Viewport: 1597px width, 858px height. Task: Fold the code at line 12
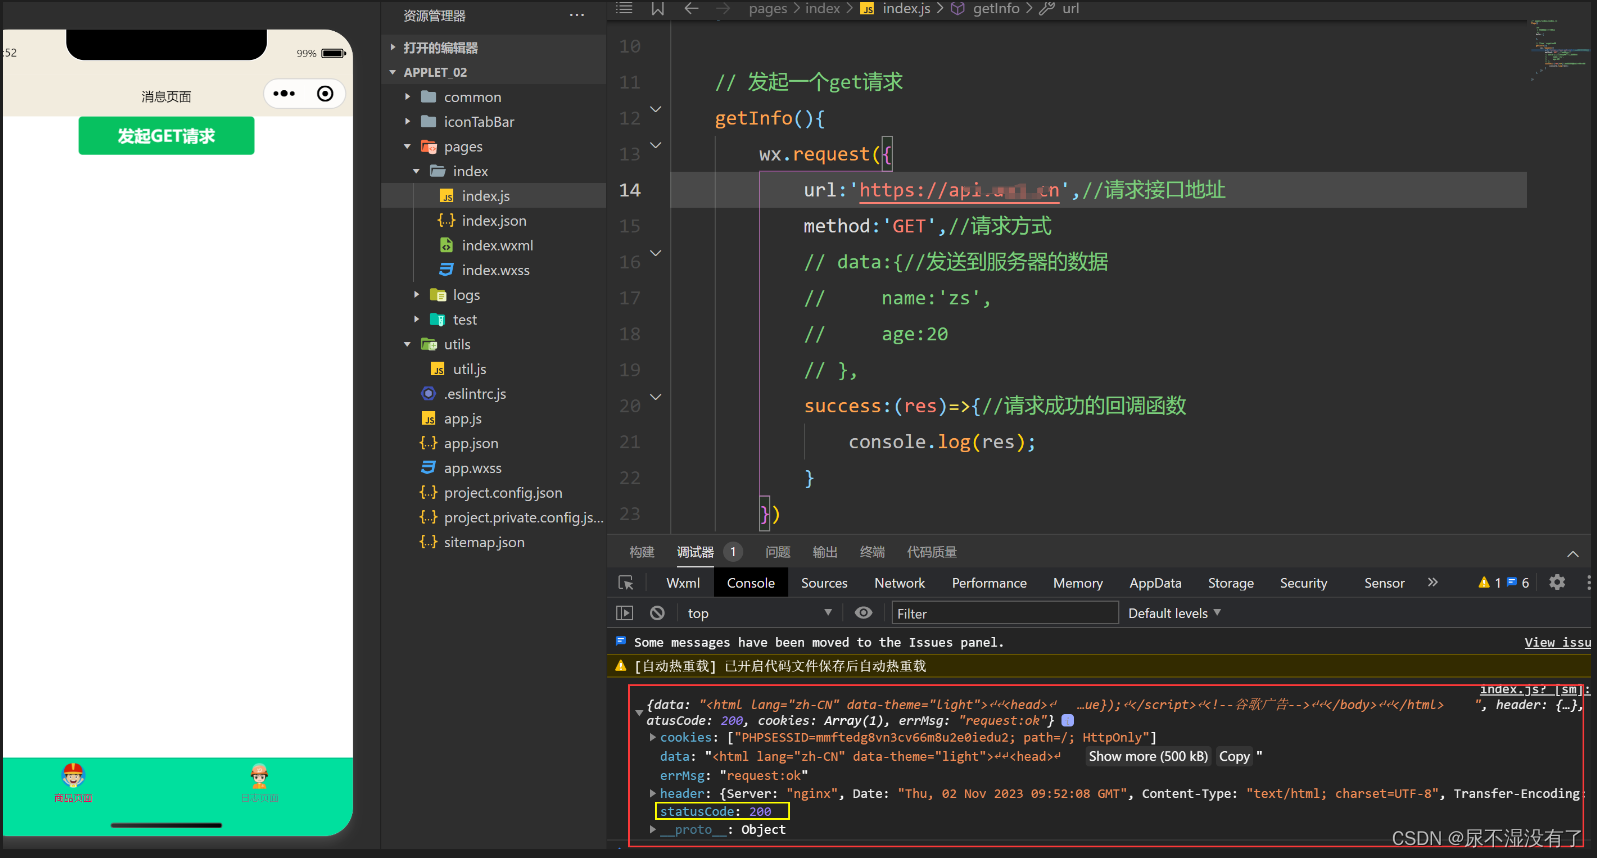click(656, 109)
